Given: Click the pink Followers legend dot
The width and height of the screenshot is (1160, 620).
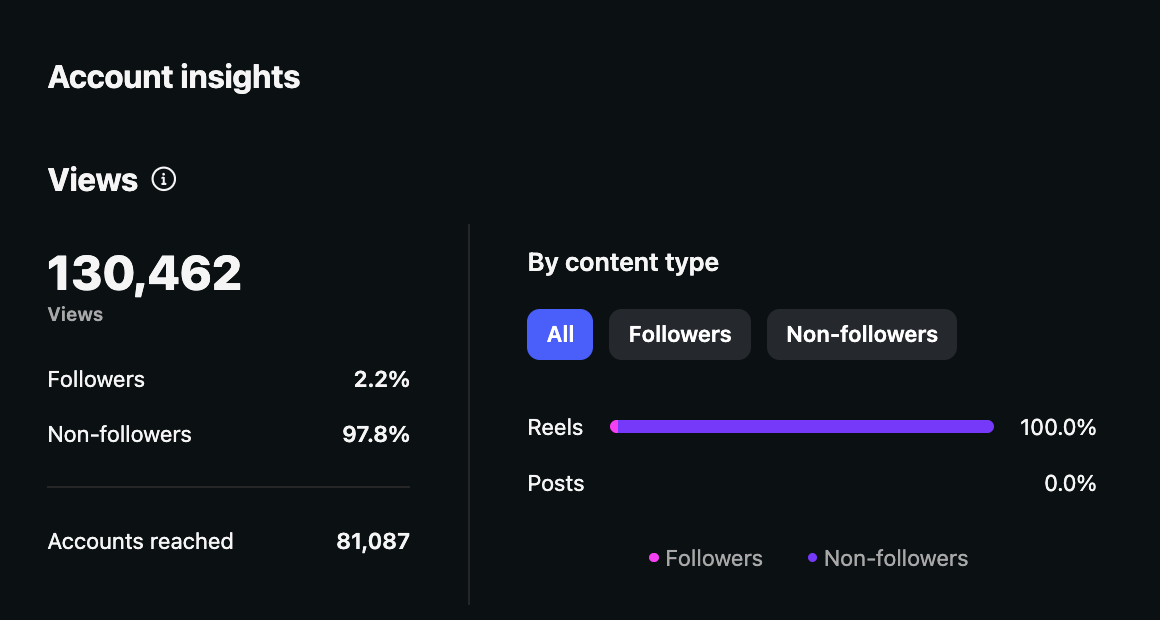Looking at the screenshot, I should tap(654, 557).
